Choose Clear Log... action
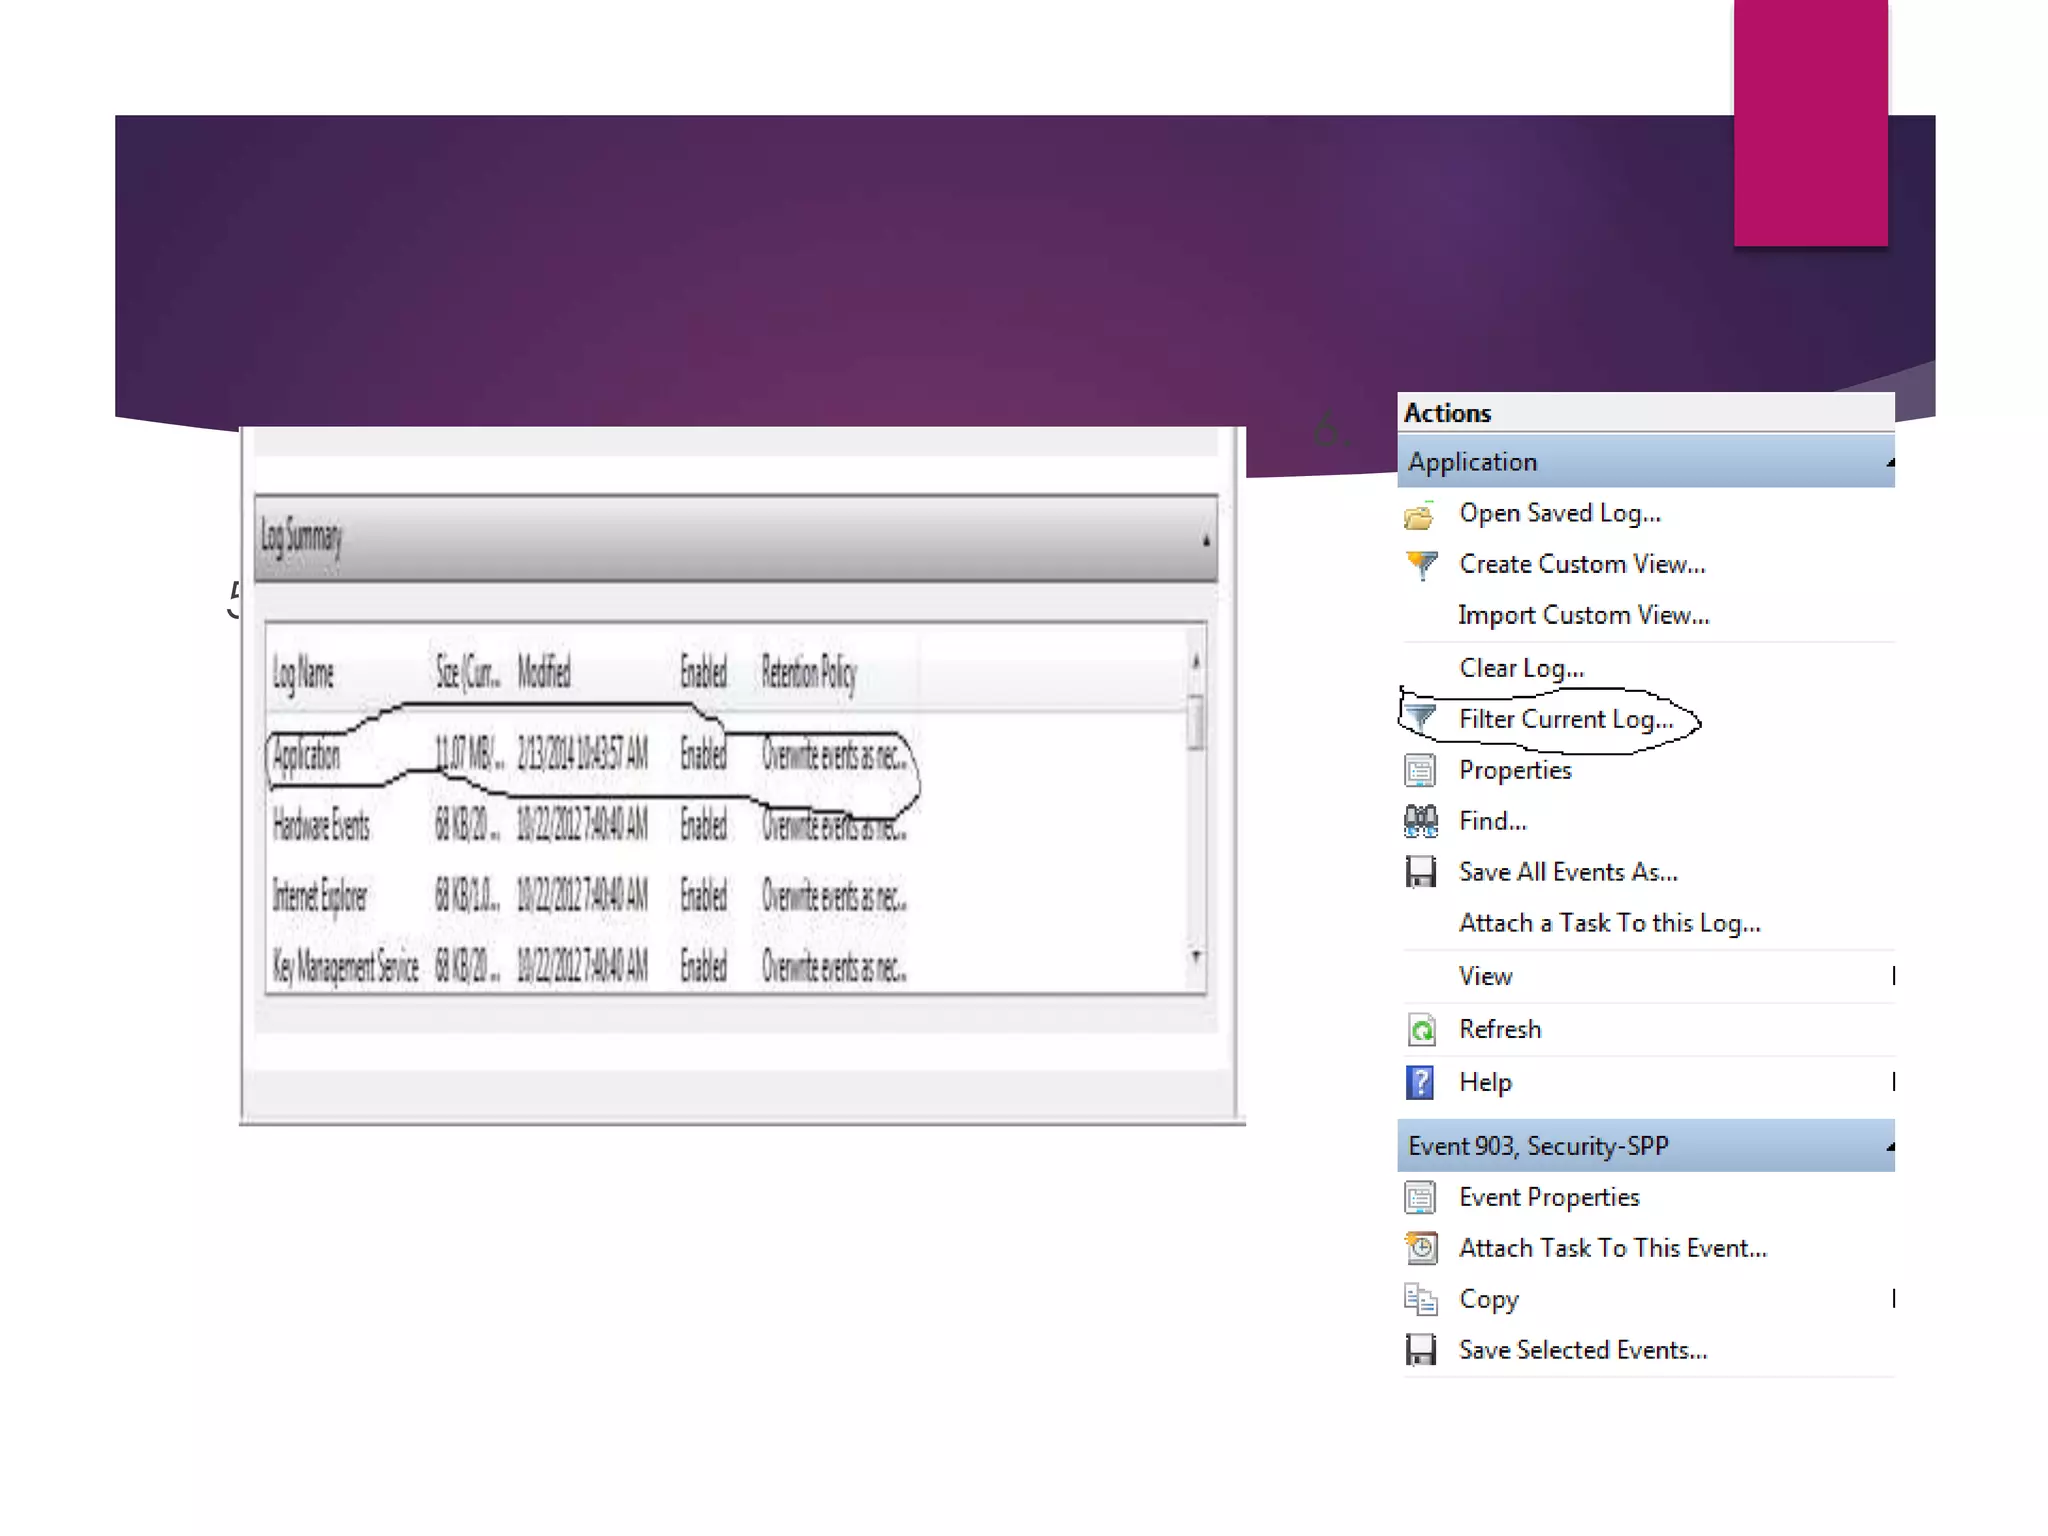Screen dimensions: 2048x1536 click(x=1521, y=668)
